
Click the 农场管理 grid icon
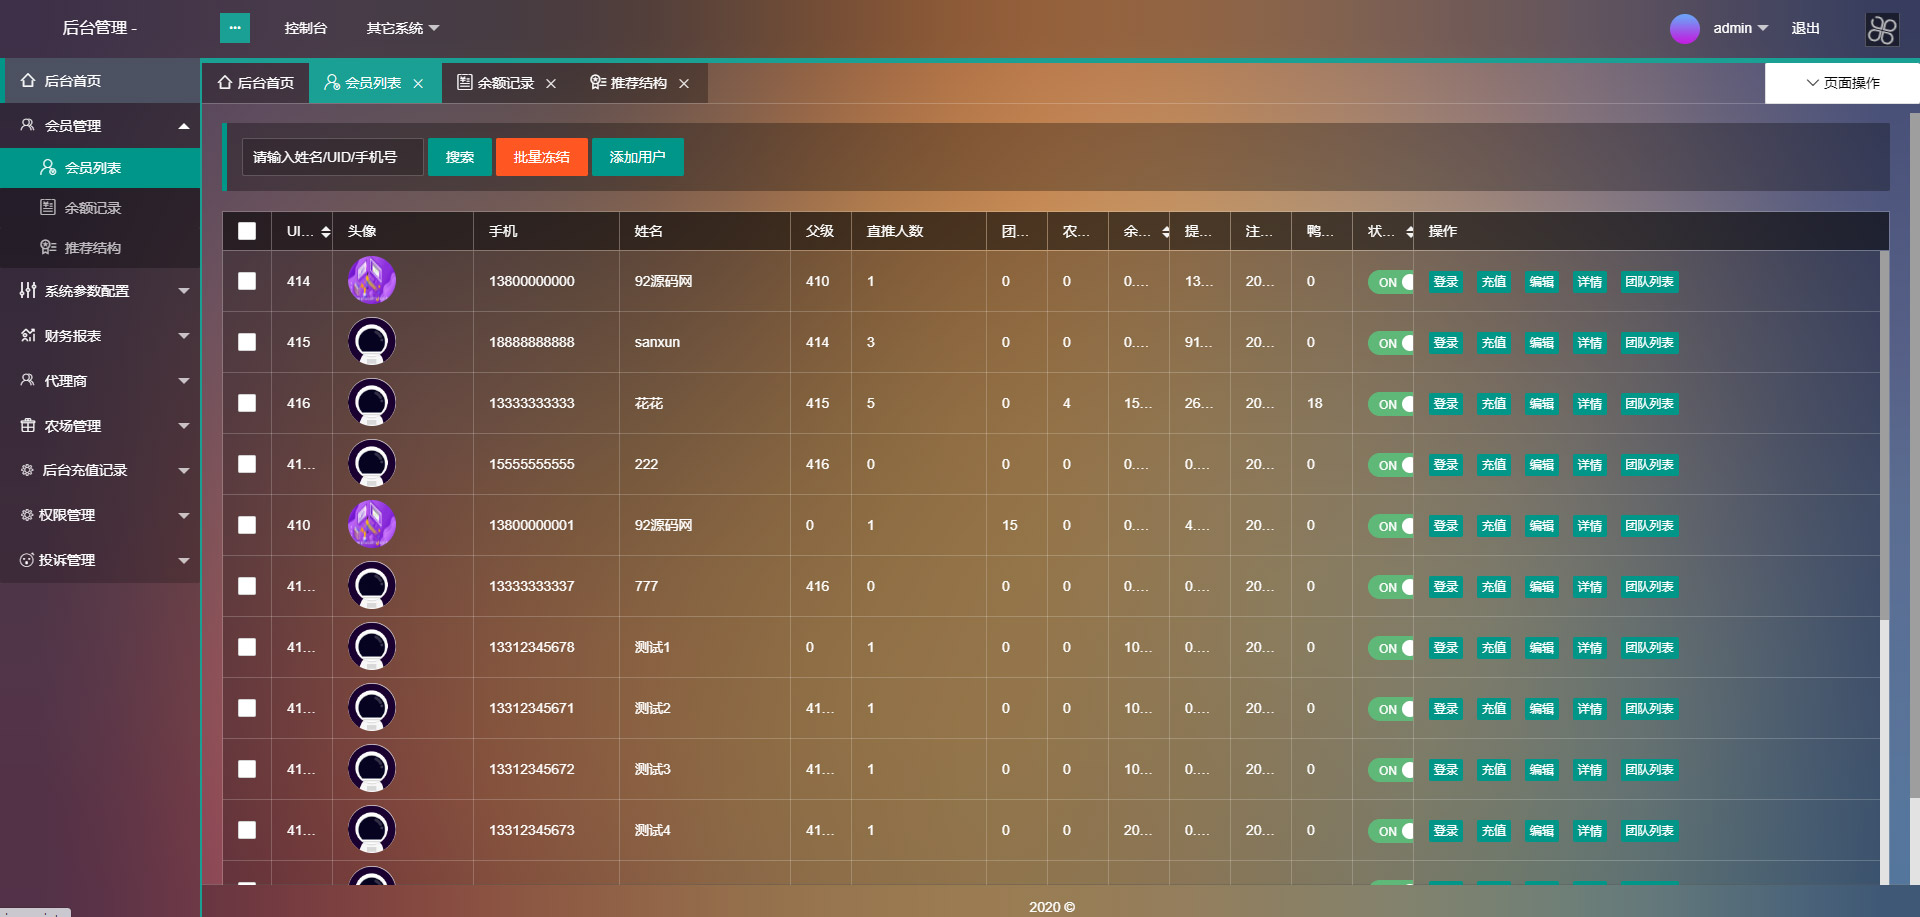[x=28, y=425]
